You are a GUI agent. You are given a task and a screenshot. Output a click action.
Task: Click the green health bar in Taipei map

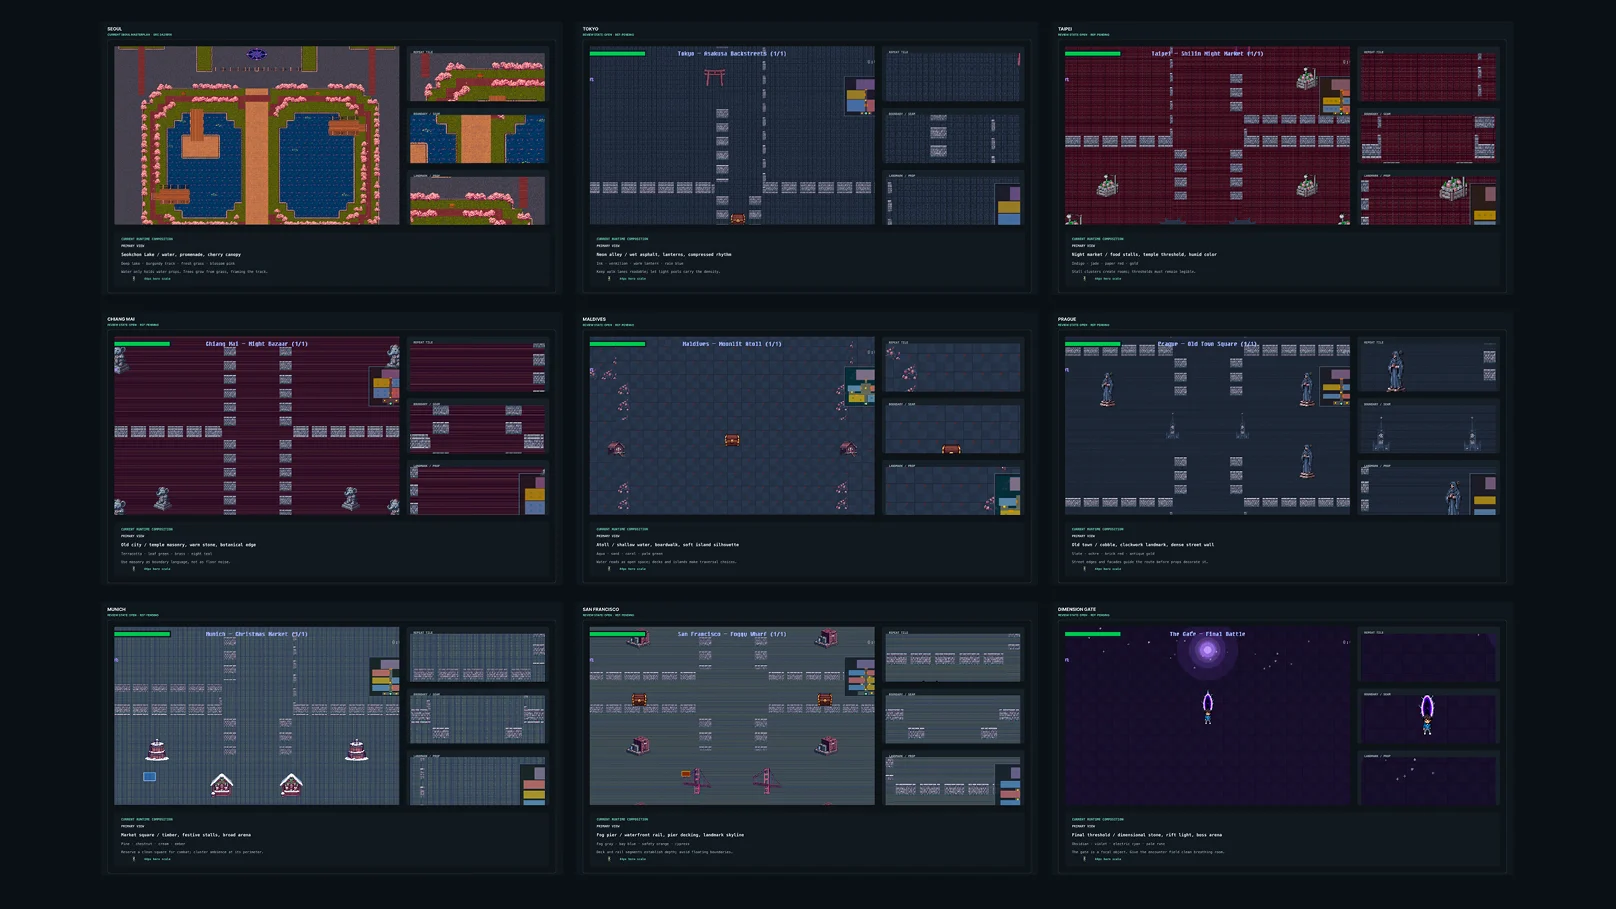point(1093,53)
